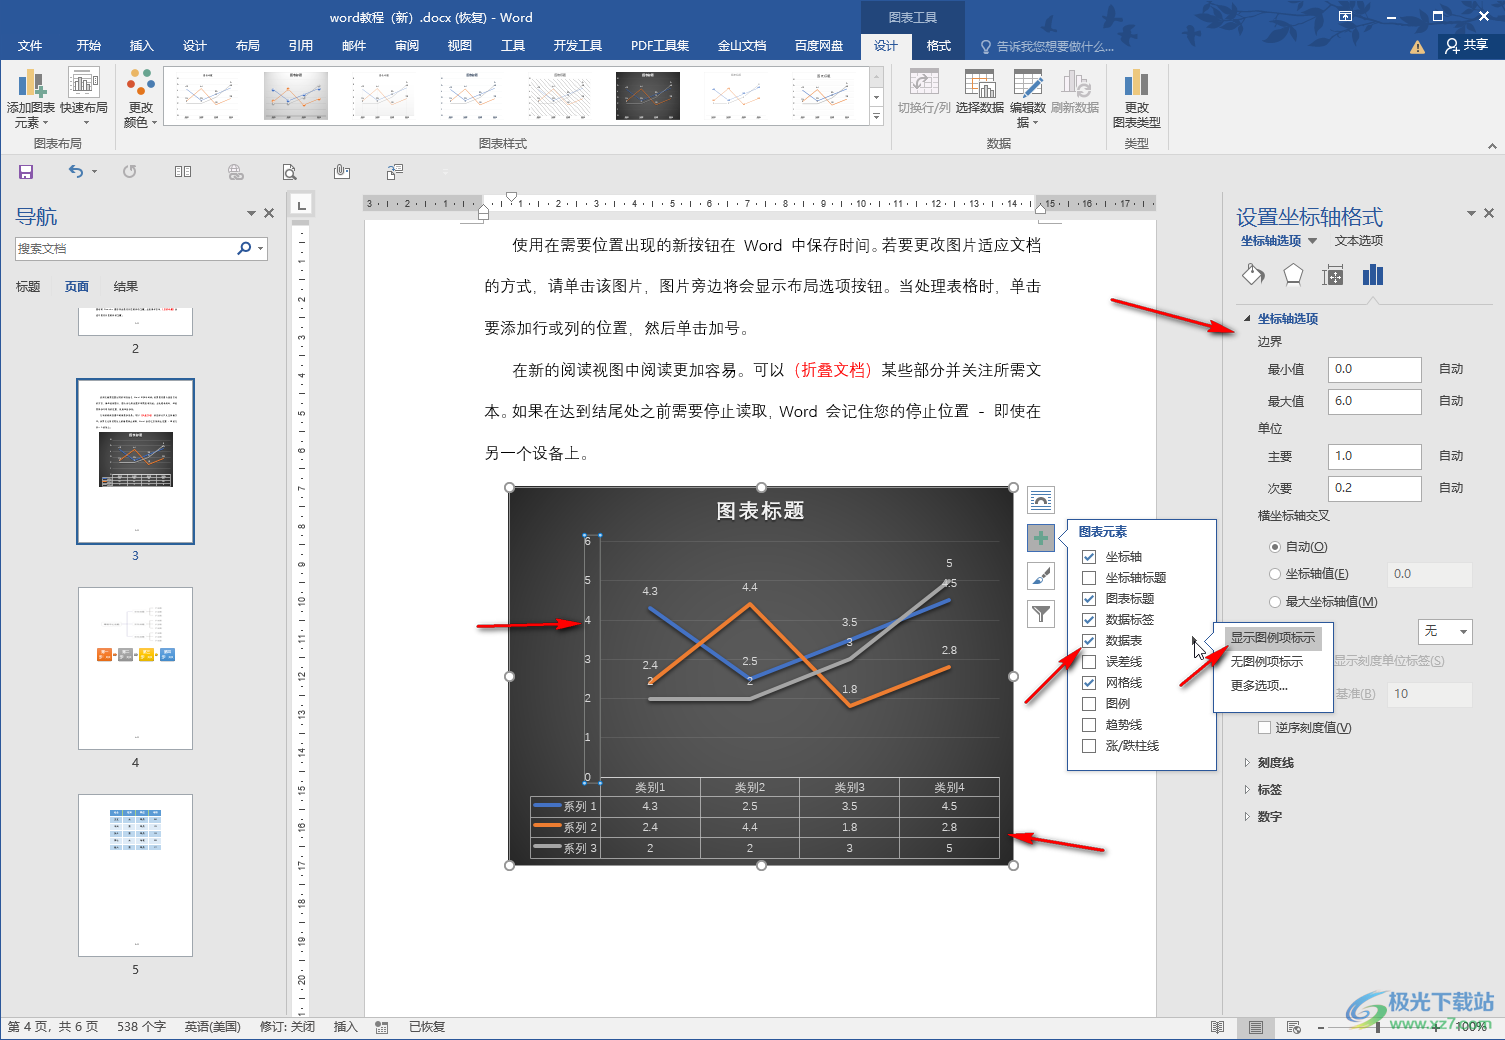Expand the chart styles gallery more arrow
This screenshot has width=1505, height=1040.
pos(877,117)
